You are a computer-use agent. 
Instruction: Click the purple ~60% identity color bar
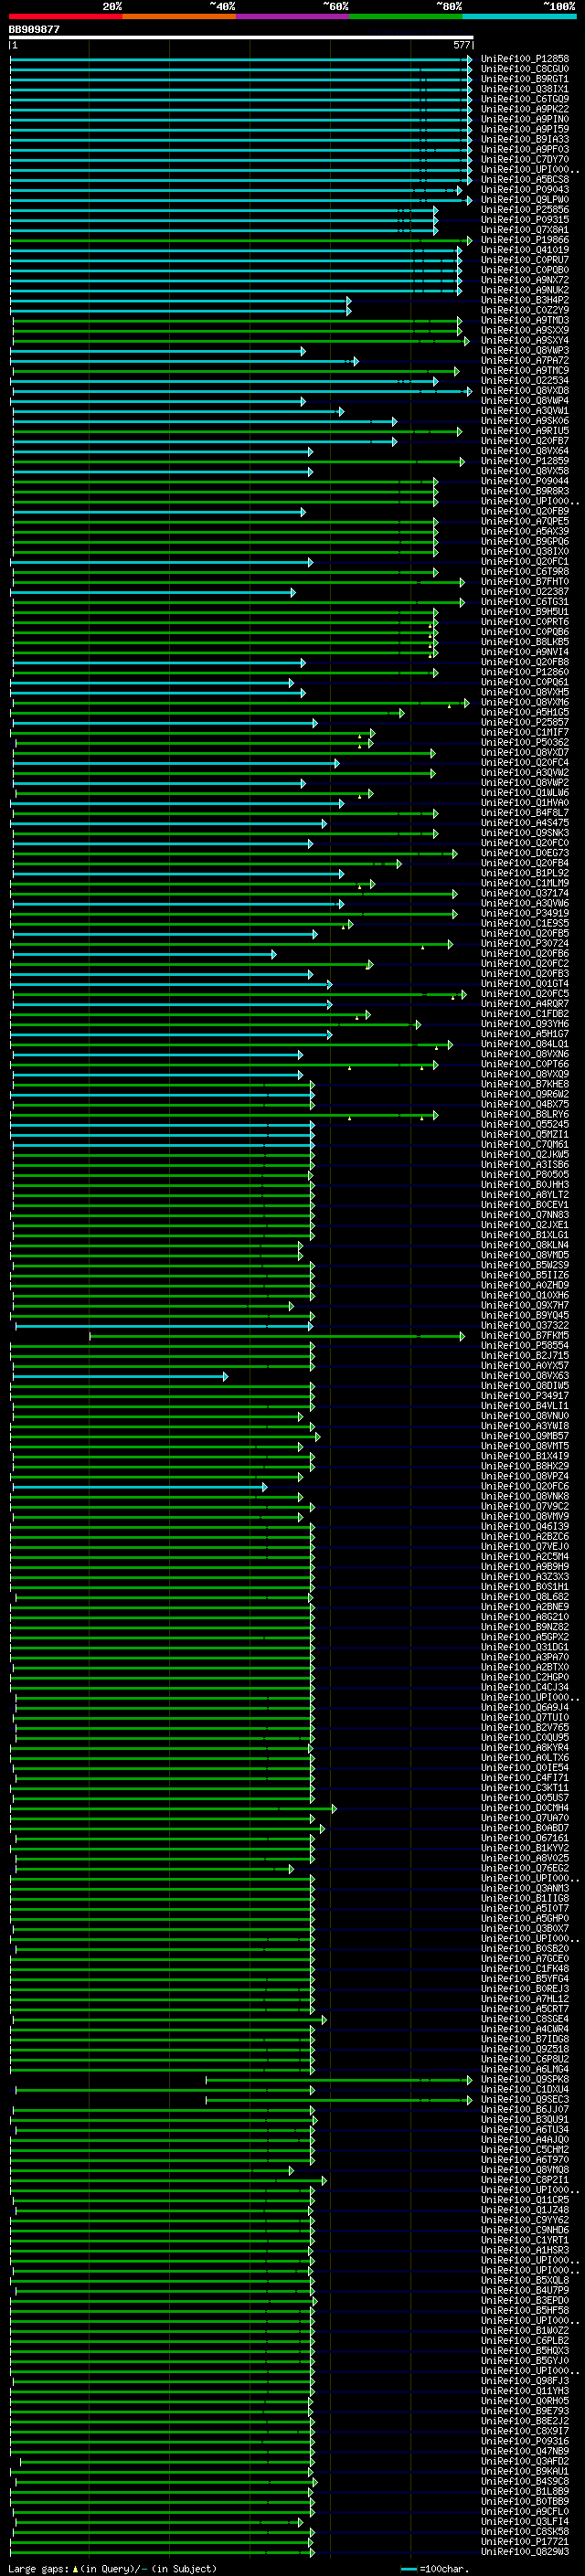[292, 16]
